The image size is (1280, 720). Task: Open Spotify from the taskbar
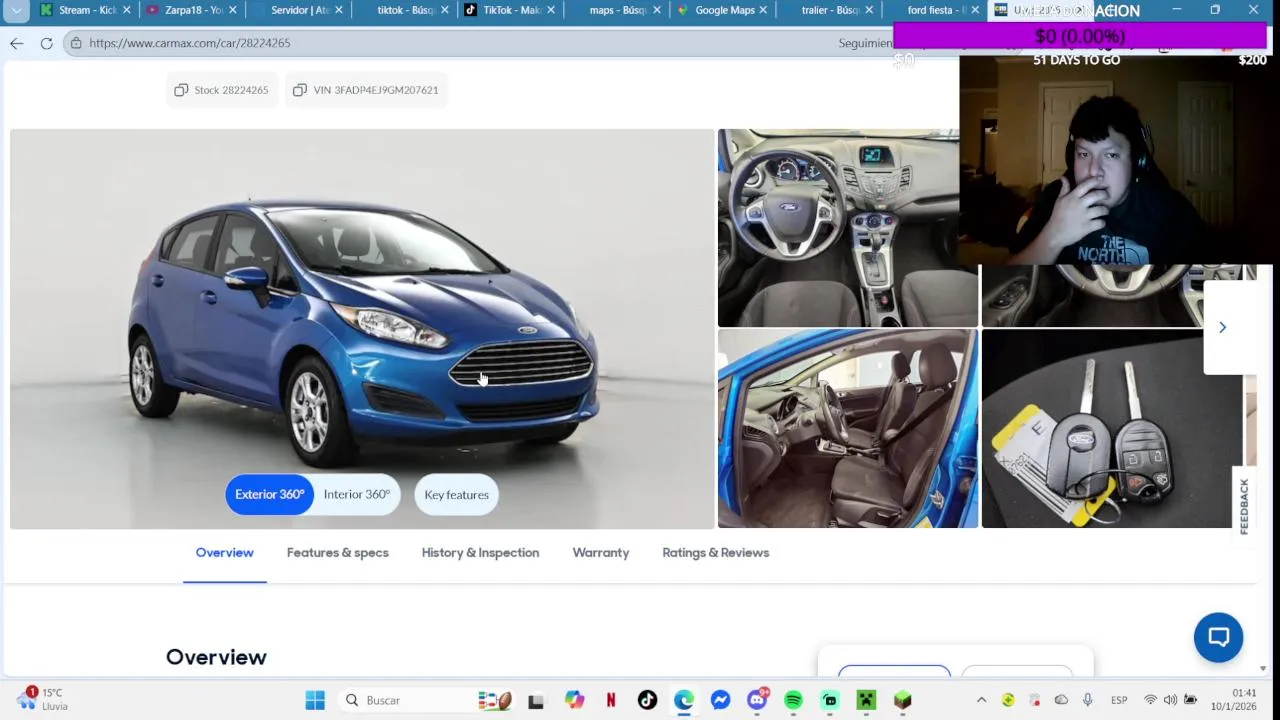[x=793, y=700]
